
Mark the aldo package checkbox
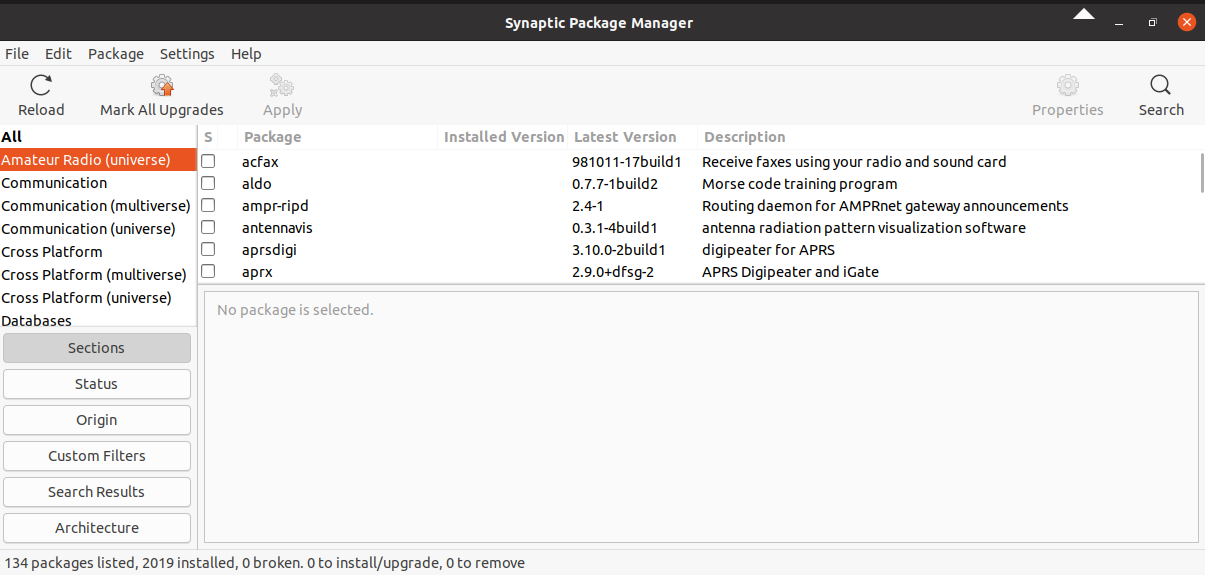coord(208,184)
